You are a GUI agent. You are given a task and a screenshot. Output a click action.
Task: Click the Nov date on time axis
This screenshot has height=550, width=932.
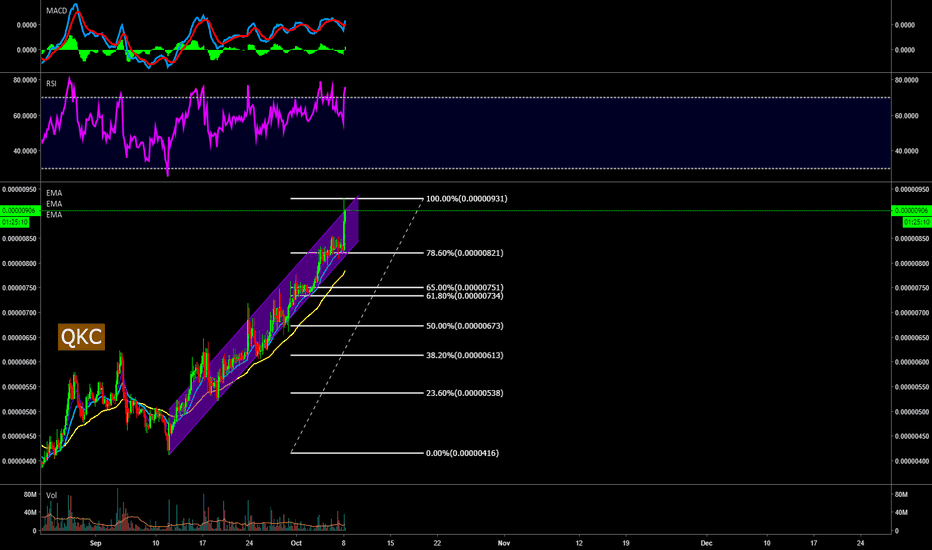click(504, 543)
